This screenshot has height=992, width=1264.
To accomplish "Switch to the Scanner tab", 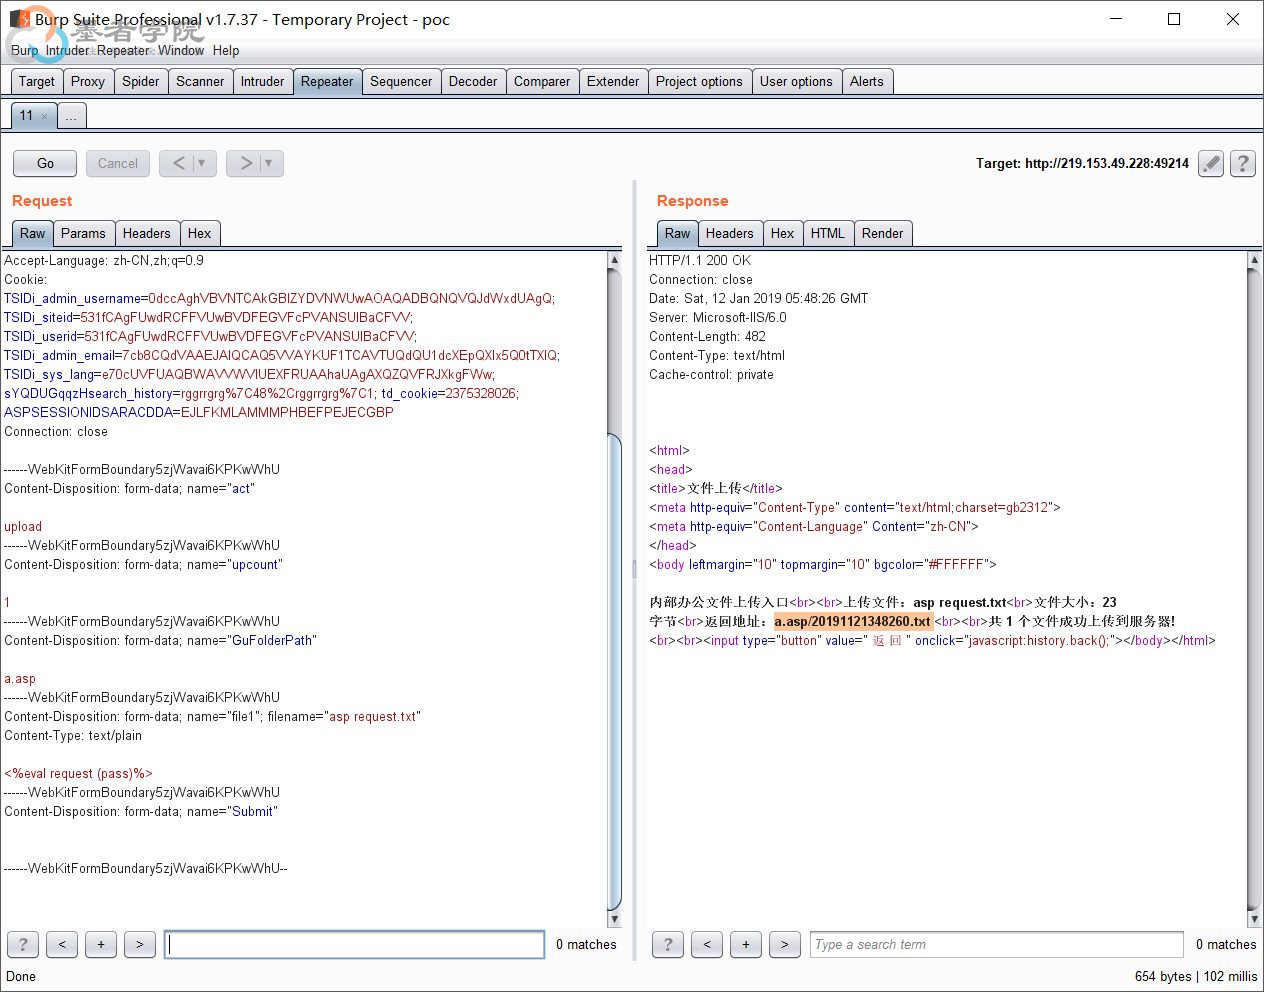I will tap(200, 82).
